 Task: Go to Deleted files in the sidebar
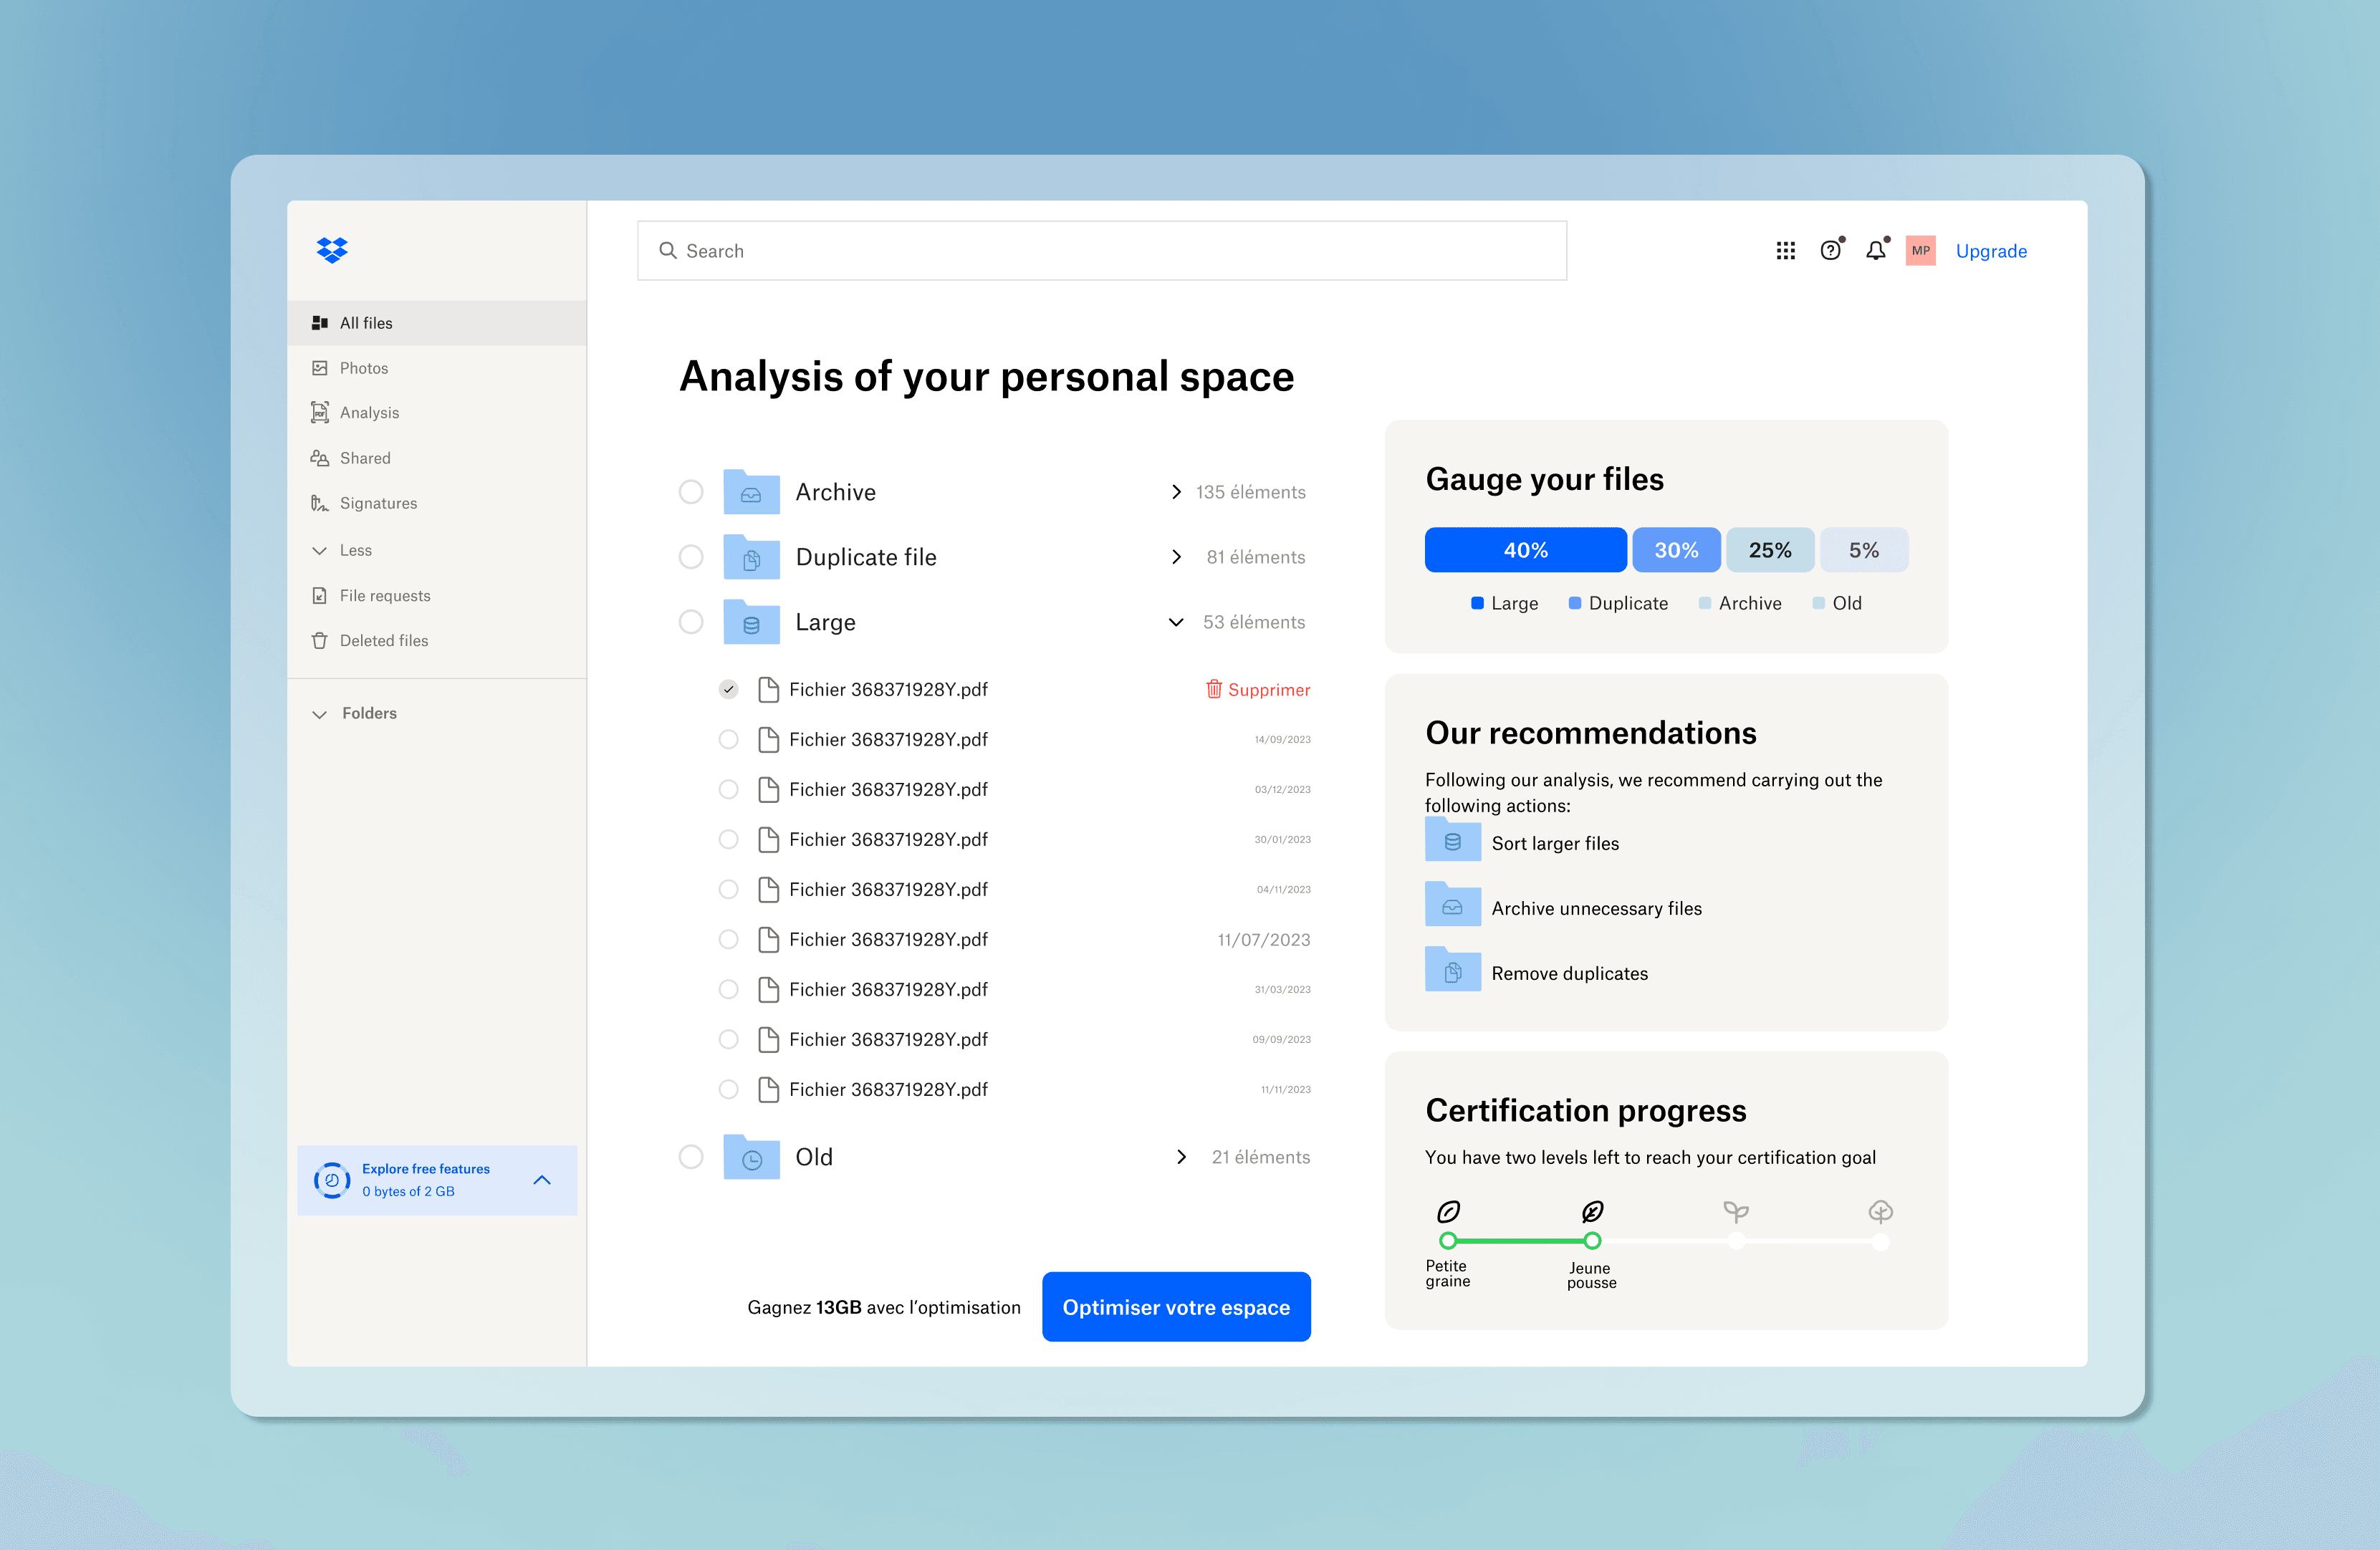tap(384, 641)
